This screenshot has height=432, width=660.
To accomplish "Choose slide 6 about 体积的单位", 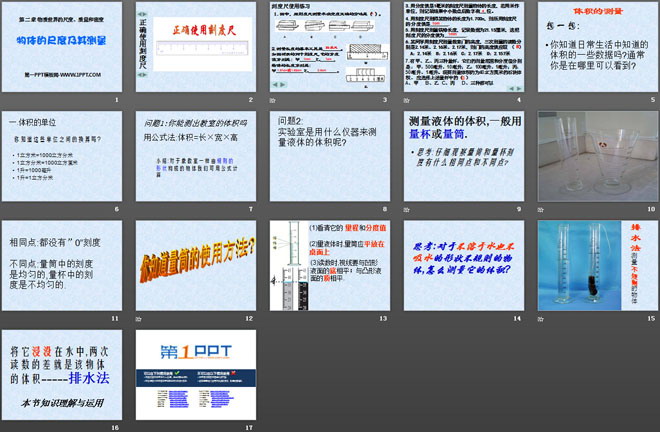I will pos(61,156).
